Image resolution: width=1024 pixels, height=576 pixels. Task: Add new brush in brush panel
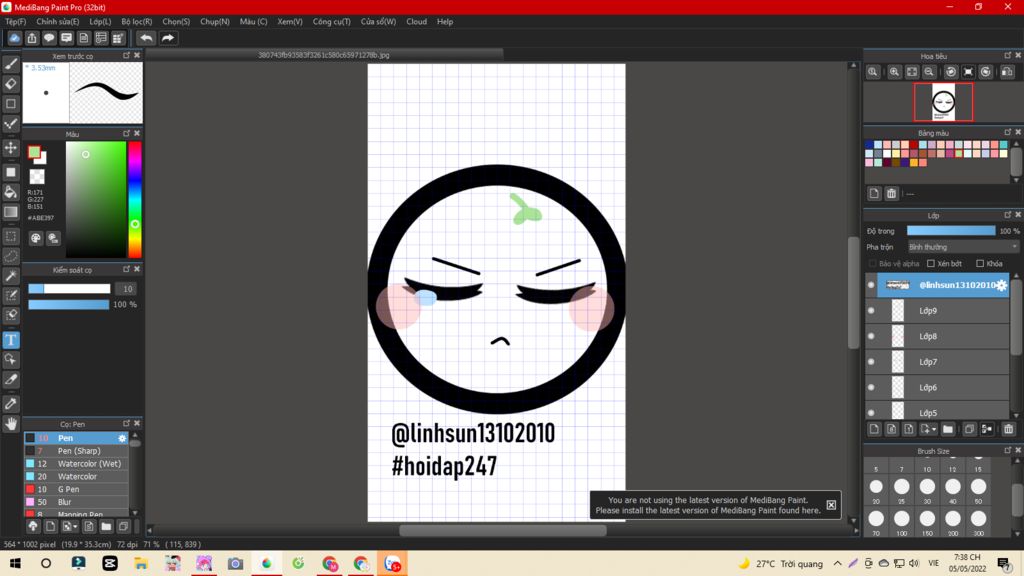(x=50, y=526)
